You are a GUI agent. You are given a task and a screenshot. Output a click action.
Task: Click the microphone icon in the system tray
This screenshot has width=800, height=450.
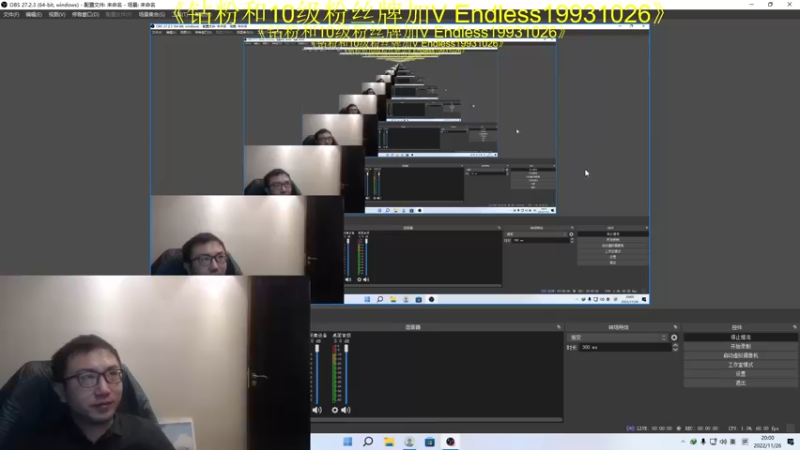(703, 441)
